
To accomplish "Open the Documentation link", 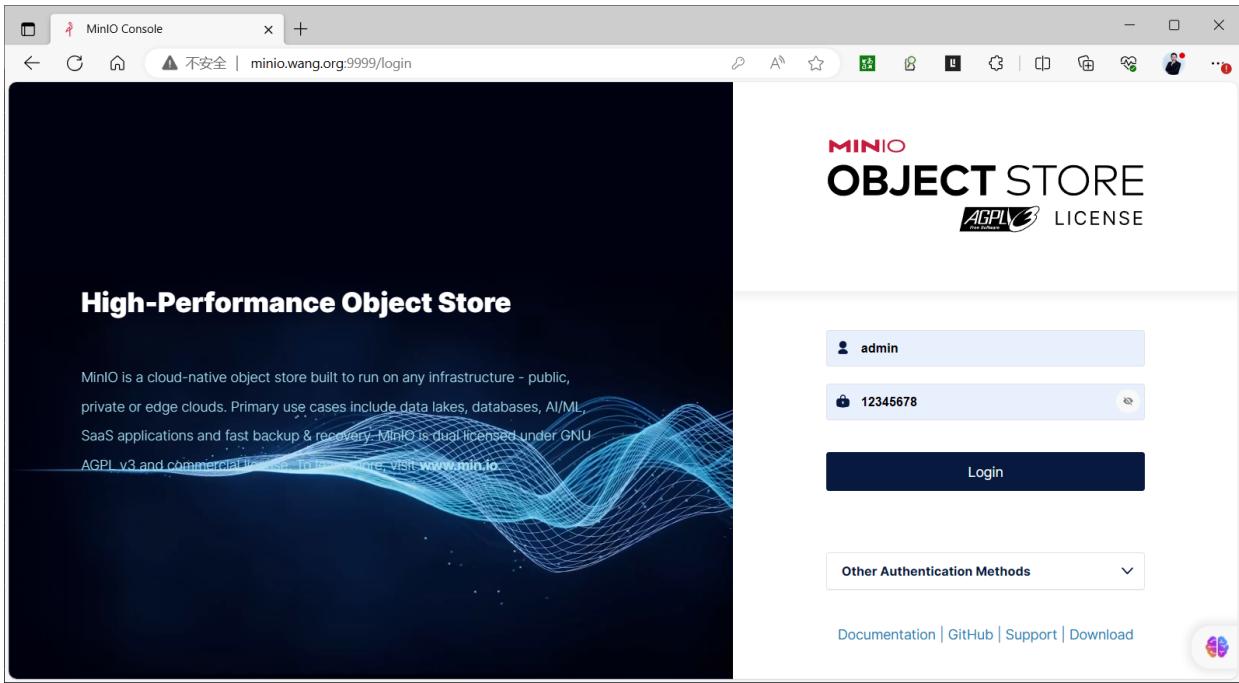I will point(886,634).
